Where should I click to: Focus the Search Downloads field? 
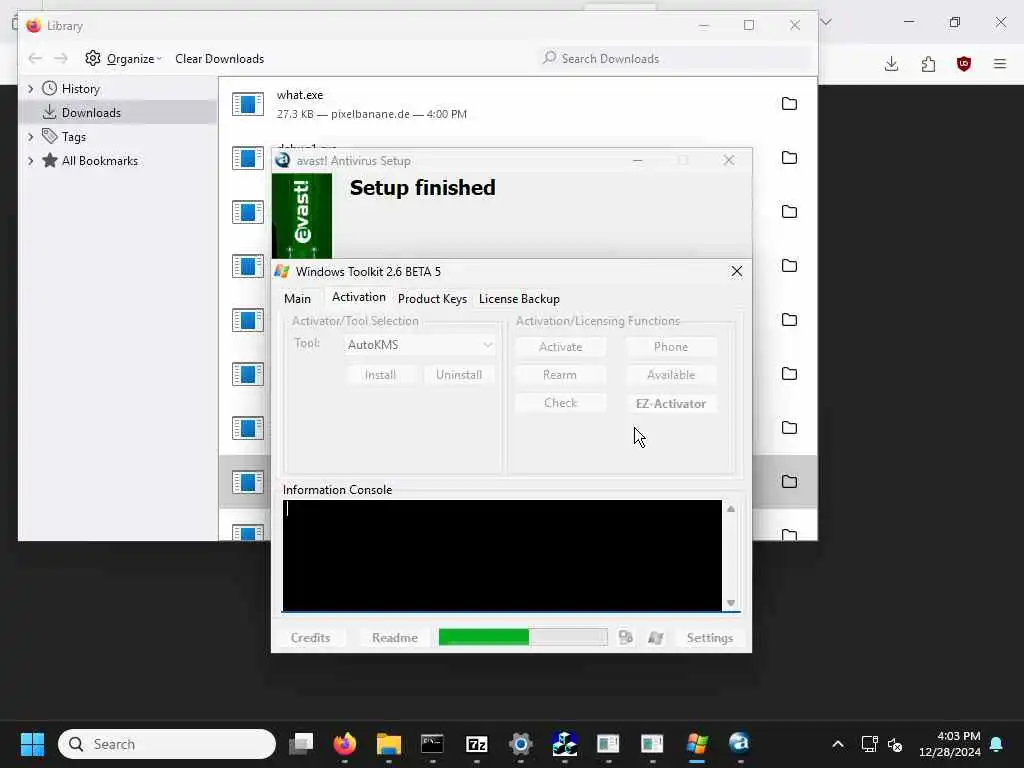coord(676,59)
